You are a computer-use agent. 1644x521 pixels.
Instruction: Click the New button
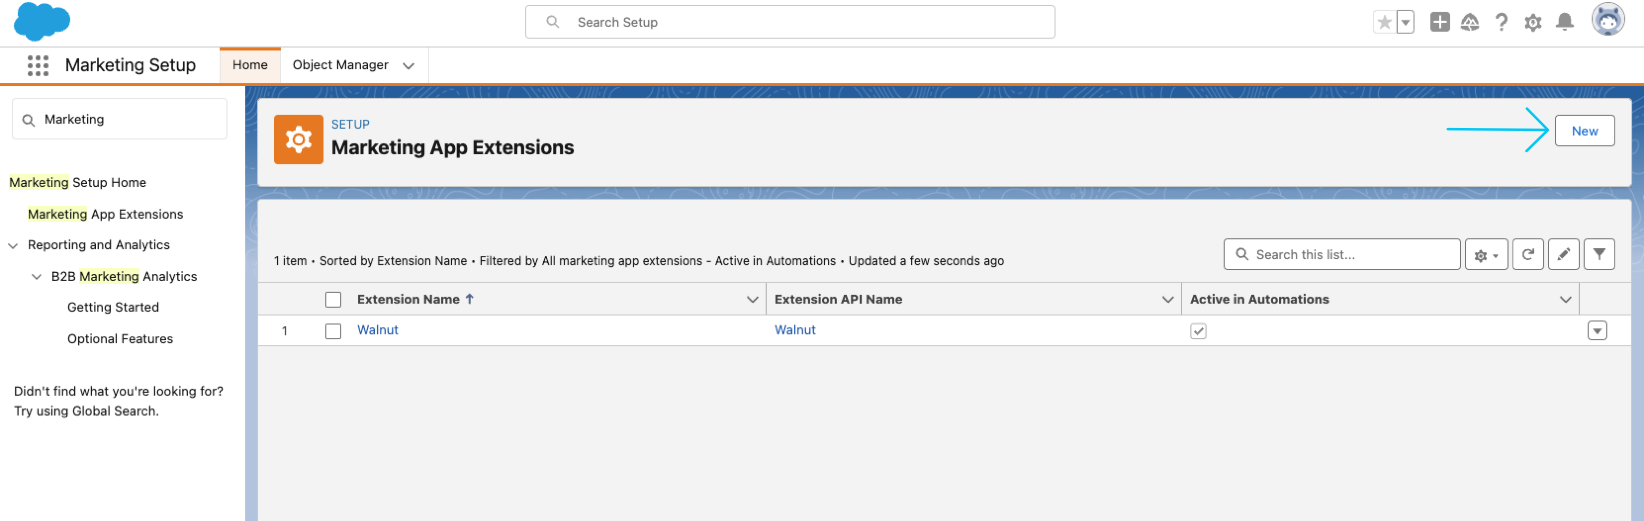[x=1585, y=131]
